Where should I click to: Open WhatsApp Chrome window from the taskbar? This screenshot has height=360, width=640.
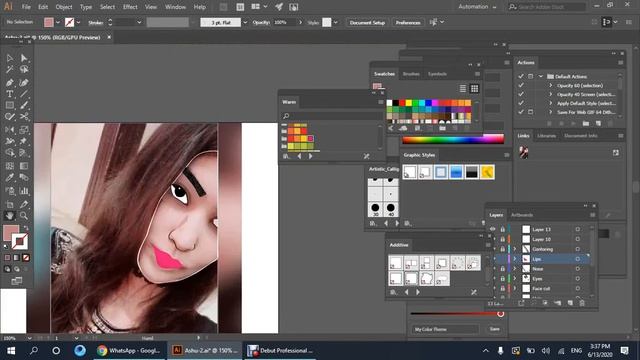tap(130, 351)
